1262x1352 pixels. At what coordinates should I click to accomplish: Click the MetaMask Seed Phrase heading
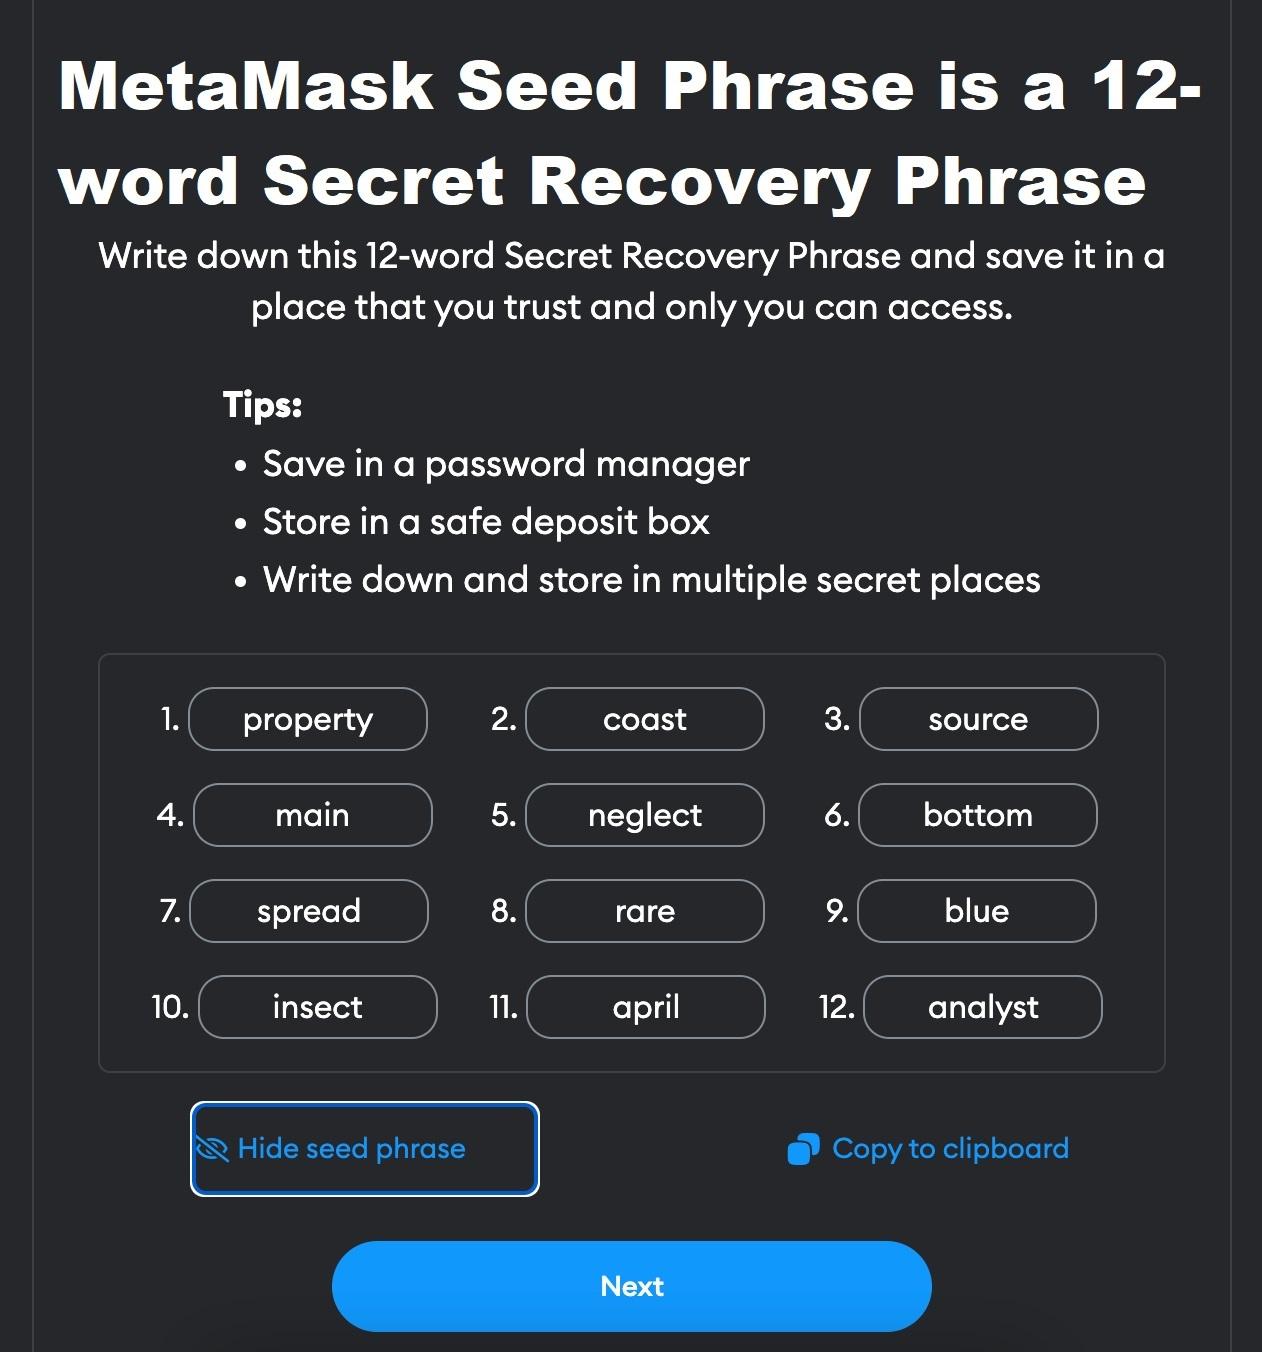630,133
